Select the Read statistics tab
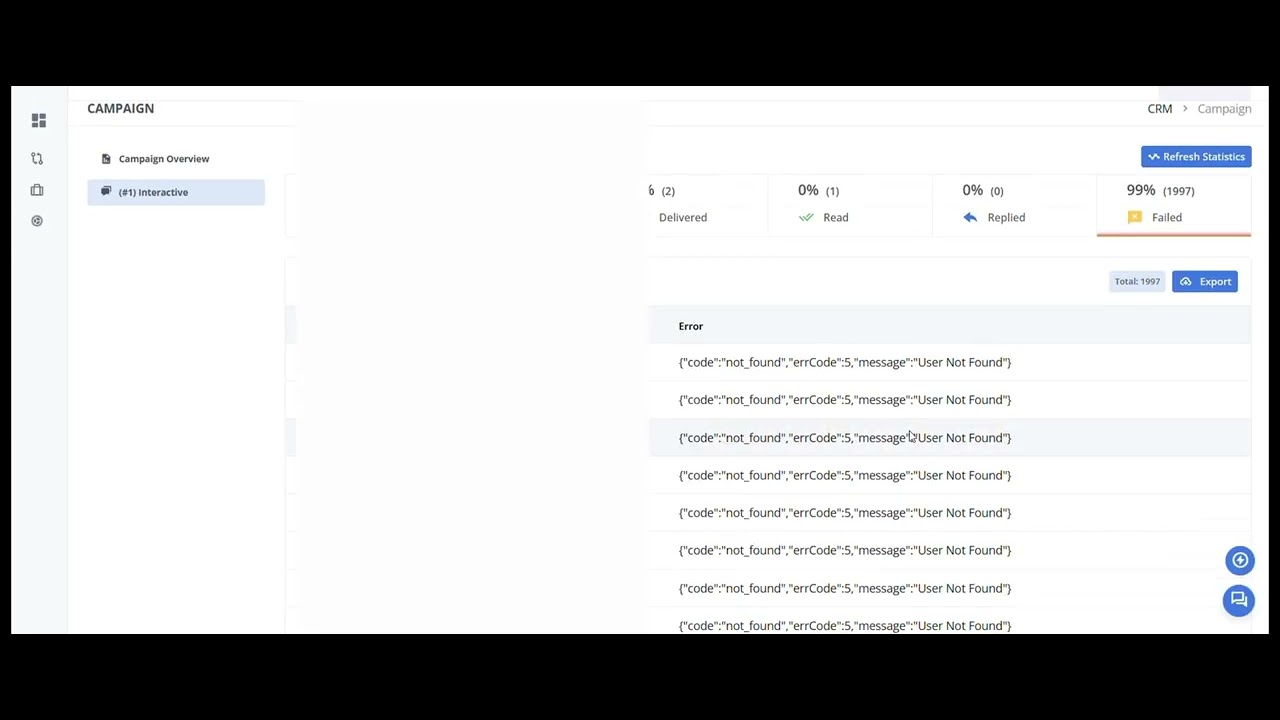The height and width of the screenshot is (720, 1280). (850, 204)
